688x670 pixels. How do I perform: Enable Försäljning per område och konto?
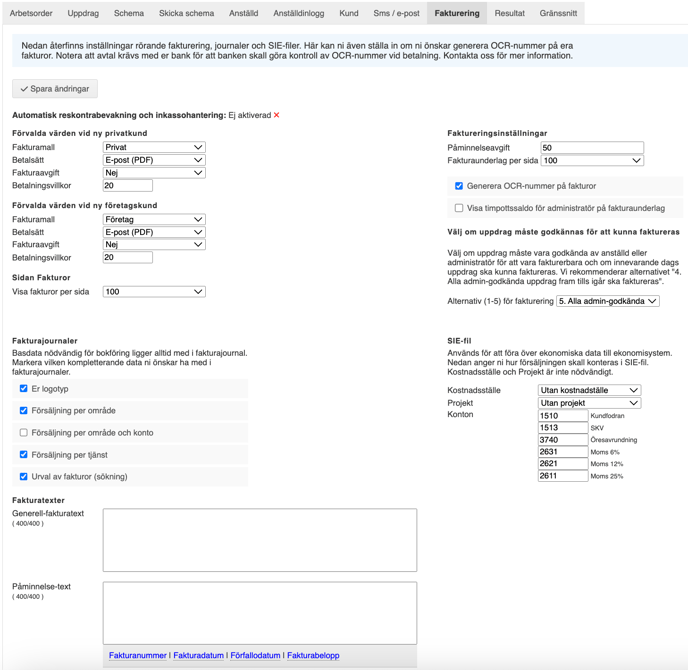[24, 433]
